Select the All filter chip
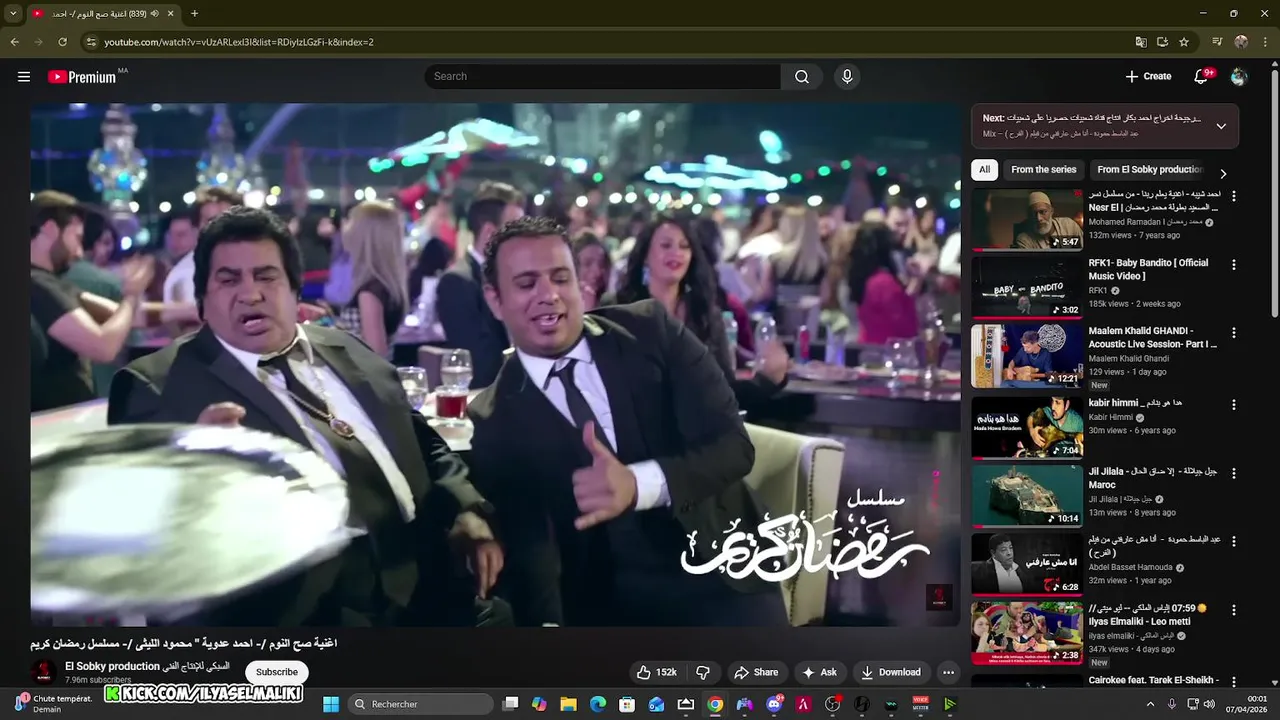This screenshot has width=1280, height=720. [984, 170]
